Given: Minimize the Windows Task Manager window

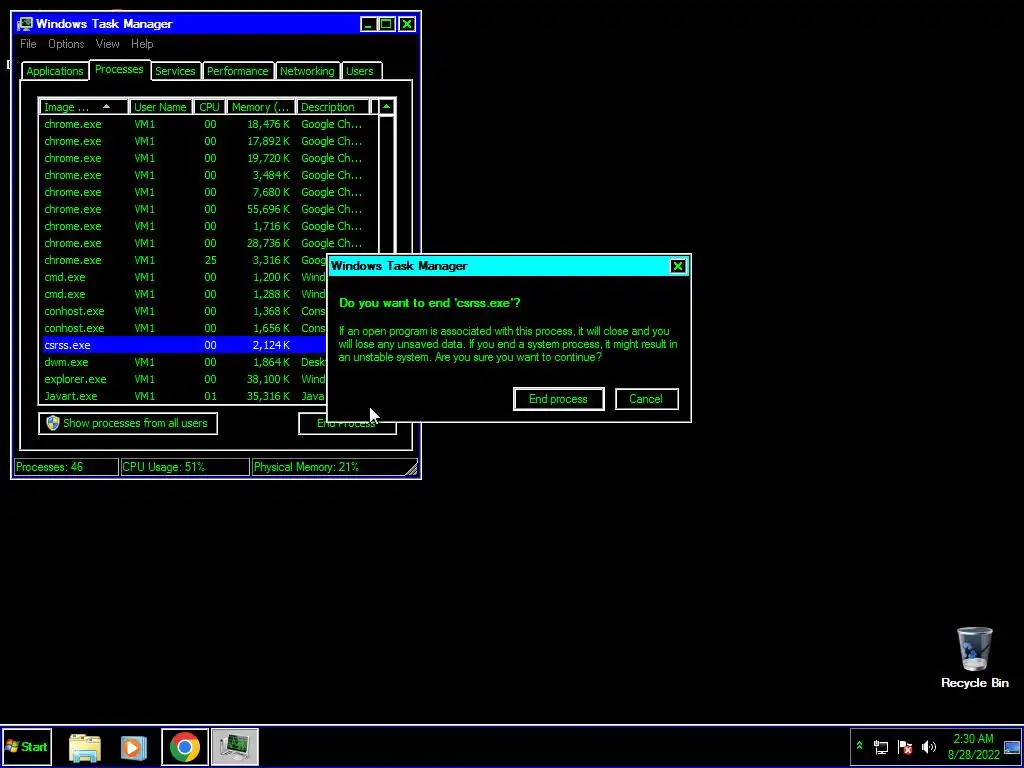Looking at the screenshot, I should click(x=368, y=24).
